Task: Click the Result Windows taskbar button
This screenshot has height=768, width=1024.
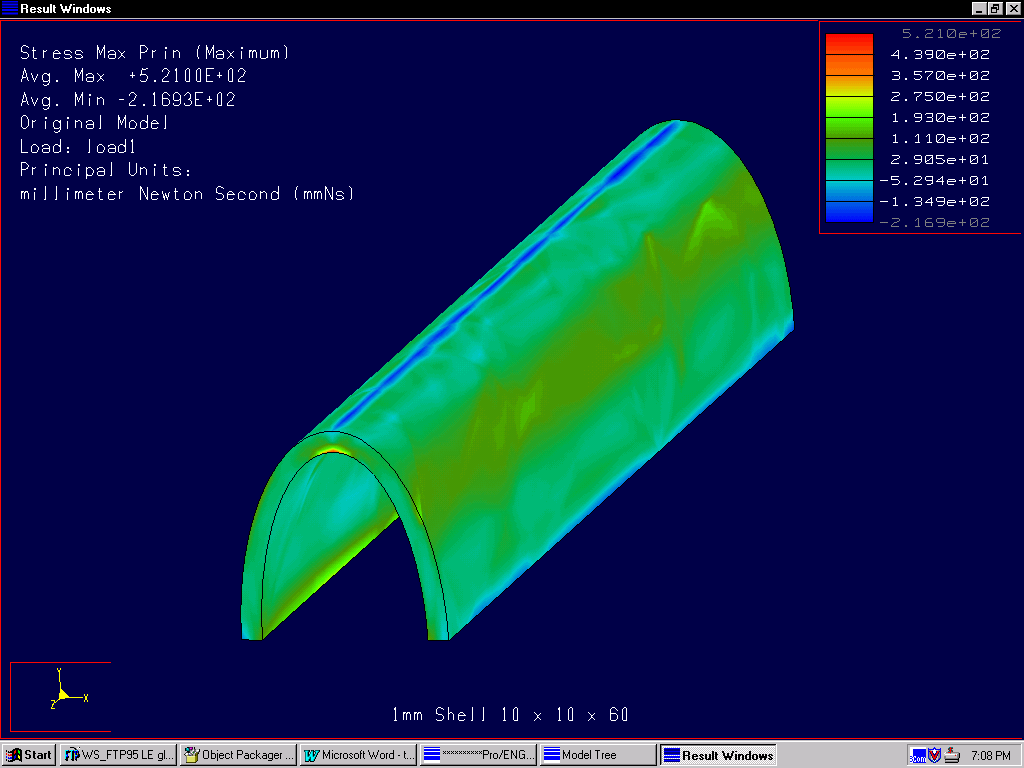Action: tap(718, 755)
